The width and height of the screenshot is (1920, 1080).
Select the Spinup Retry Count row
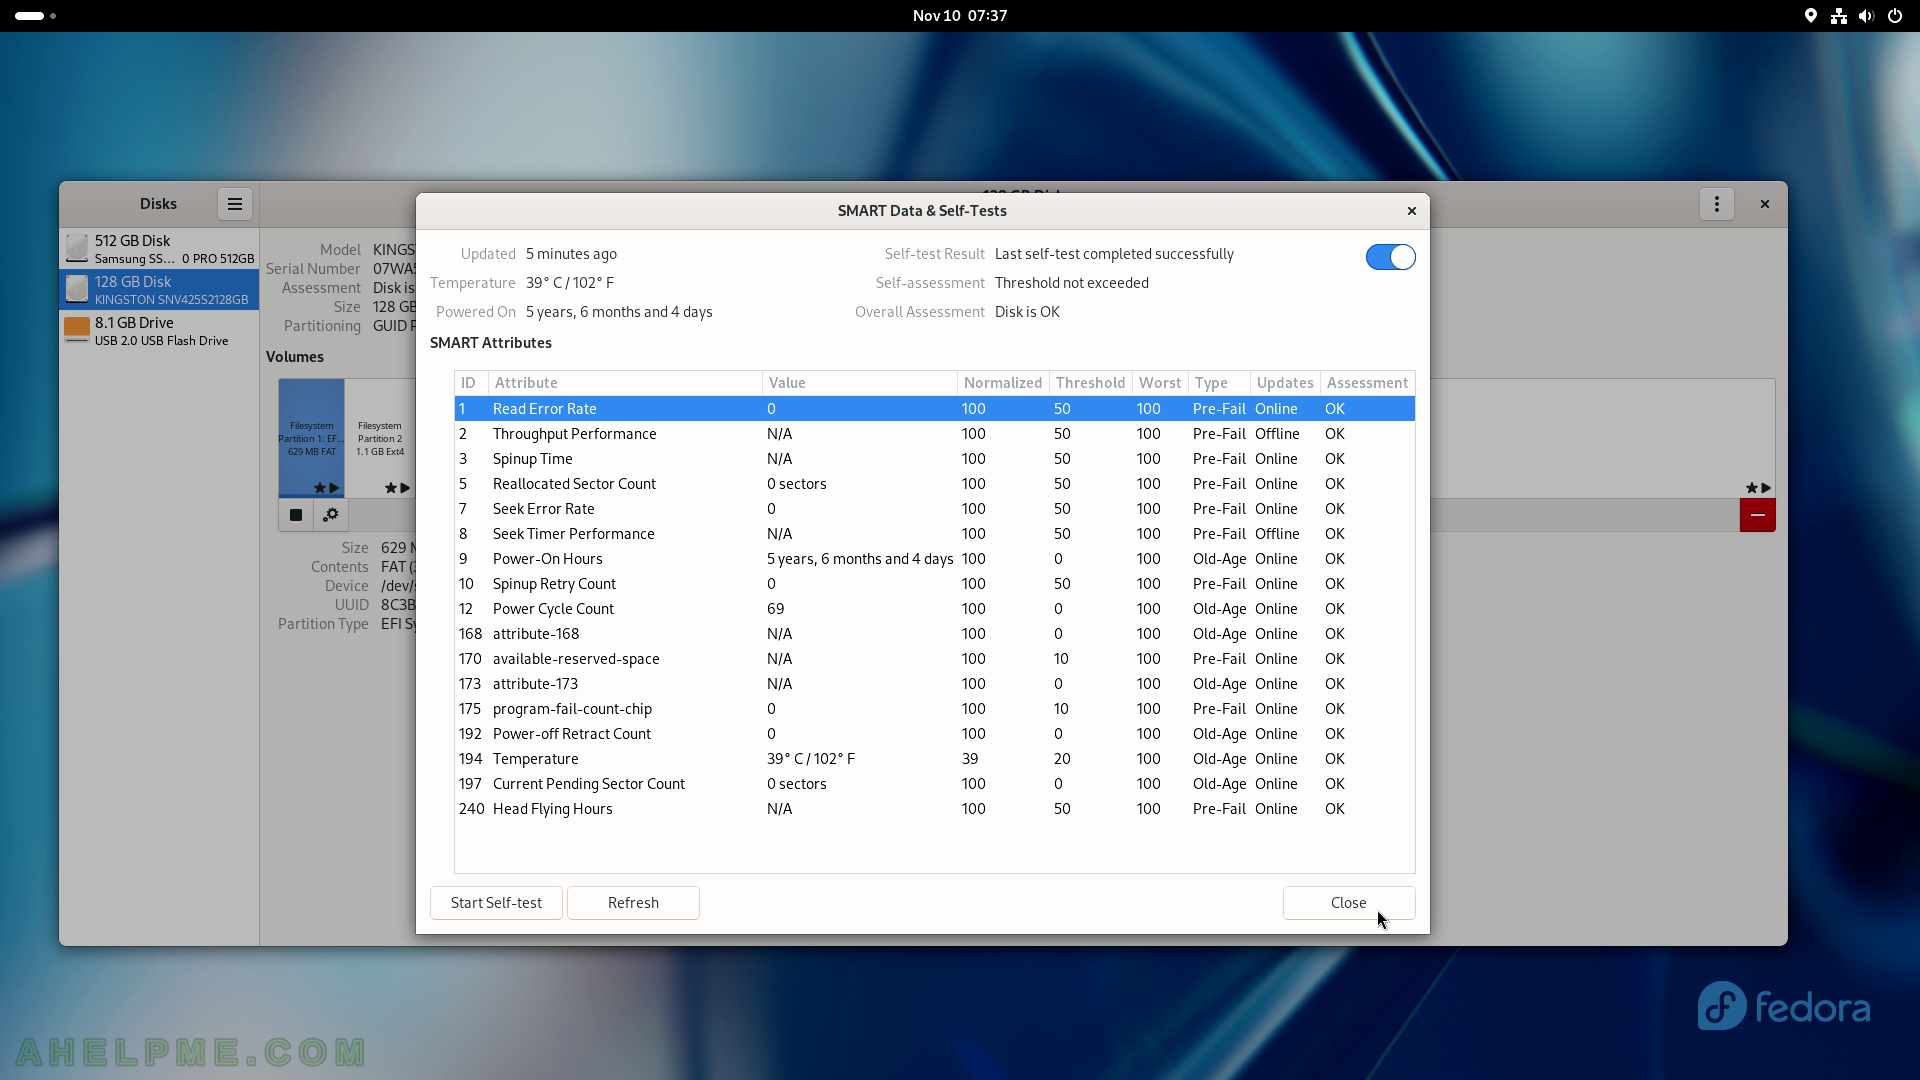pos(934,584)
